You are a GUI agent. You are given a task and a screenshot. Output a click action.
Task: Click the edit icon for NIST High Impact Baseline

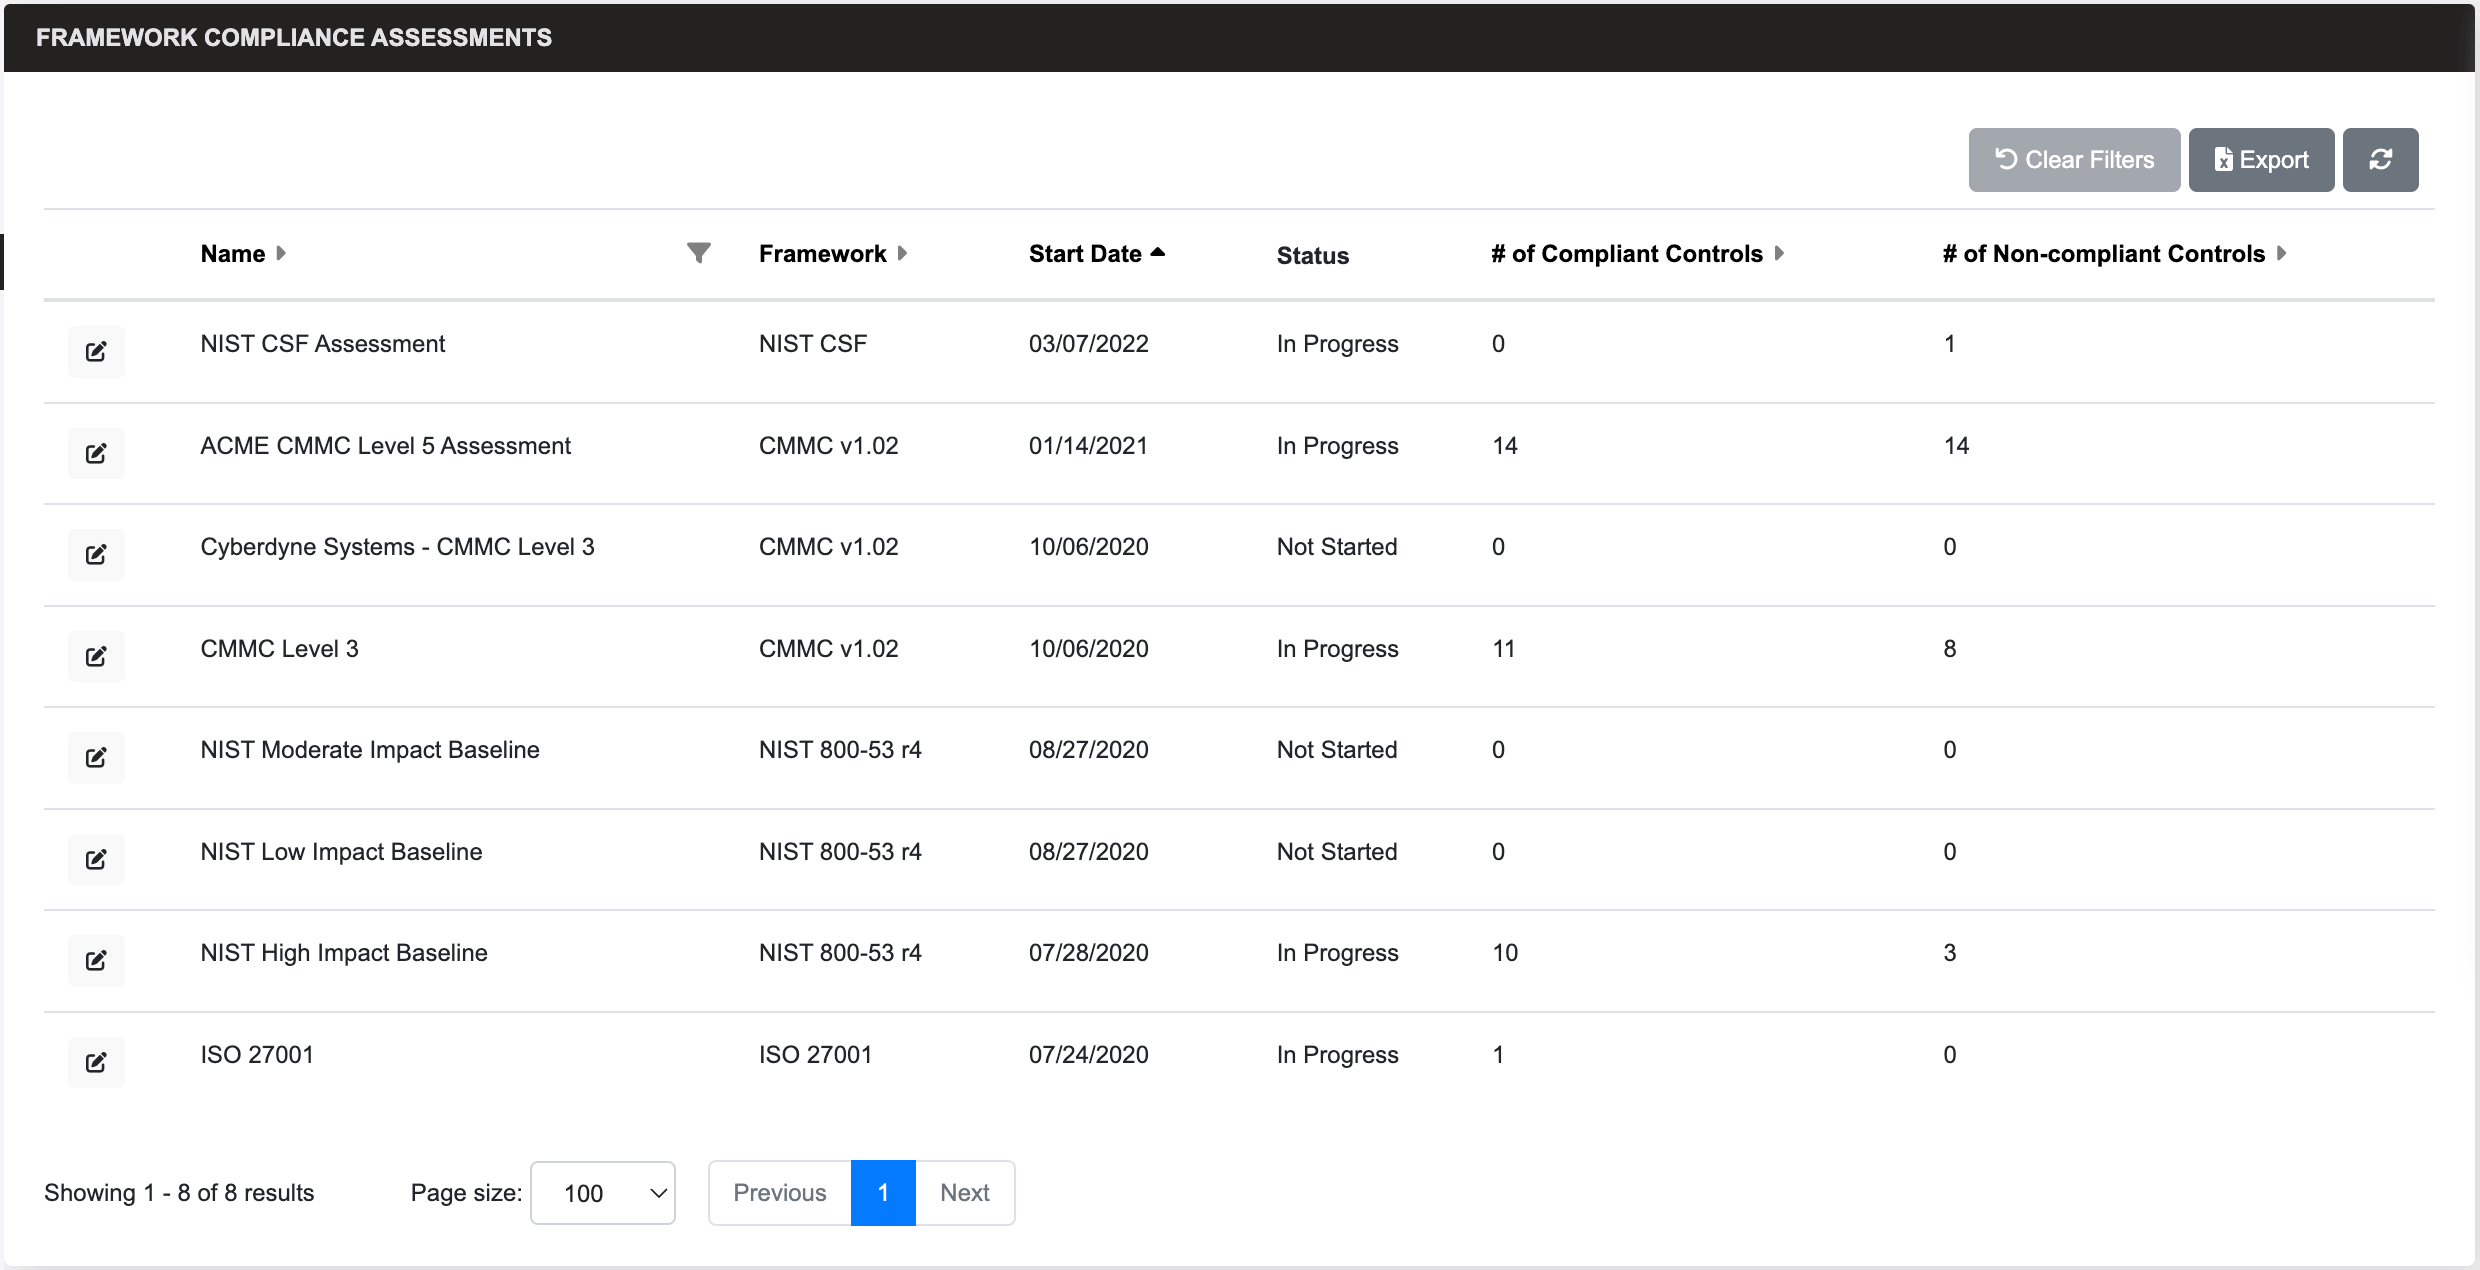(96, 956)
